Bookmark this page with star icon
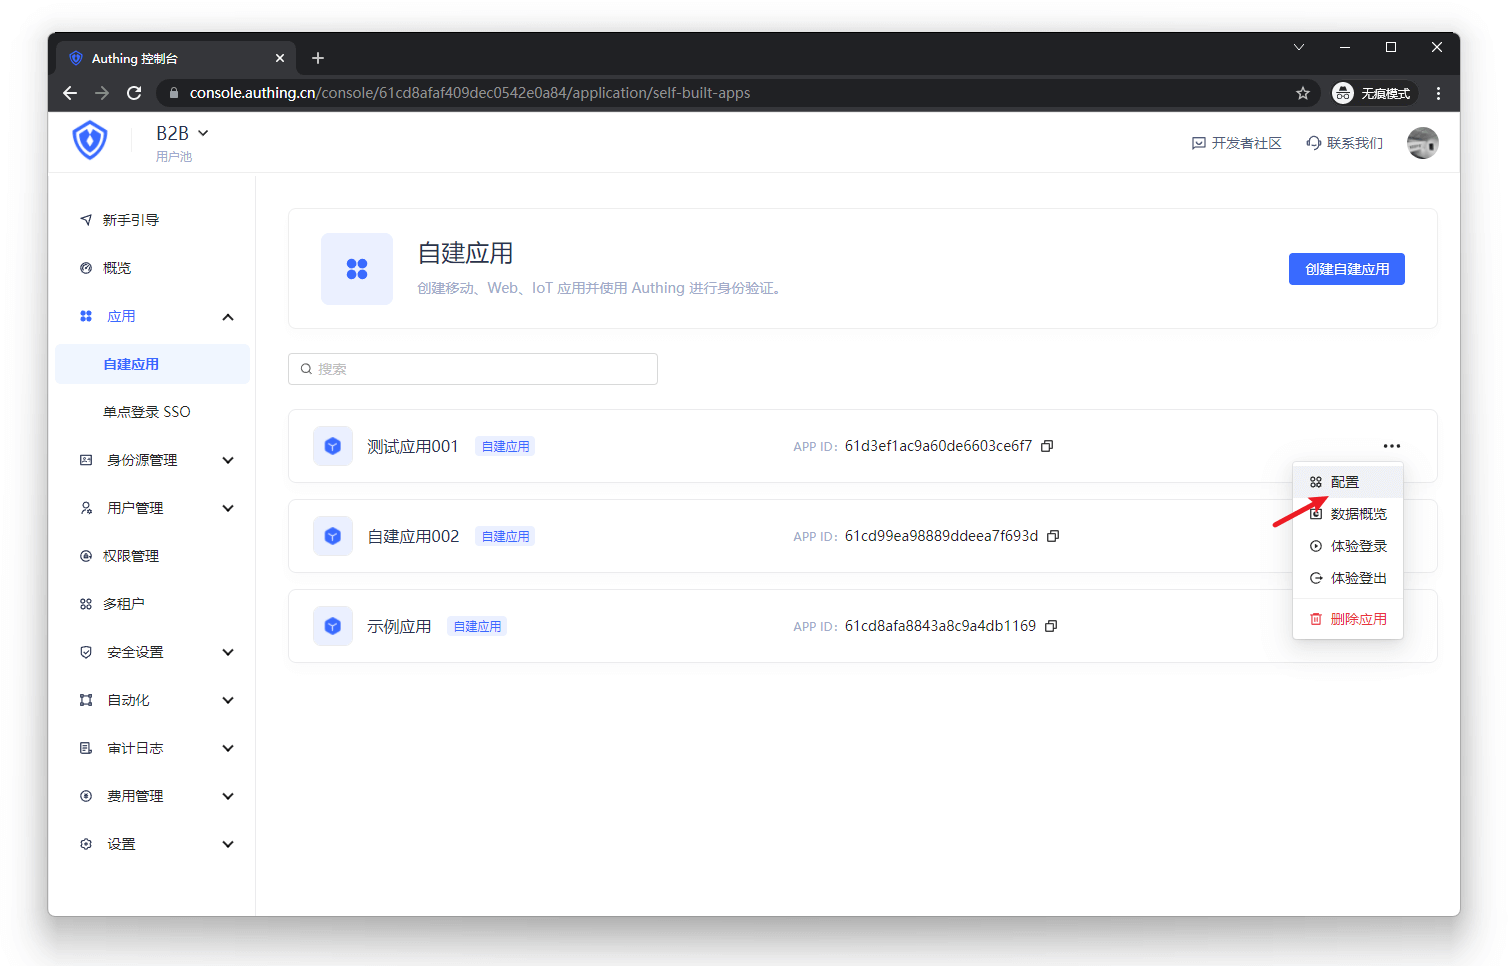1509x966 pixels. tap(1302, 93)
